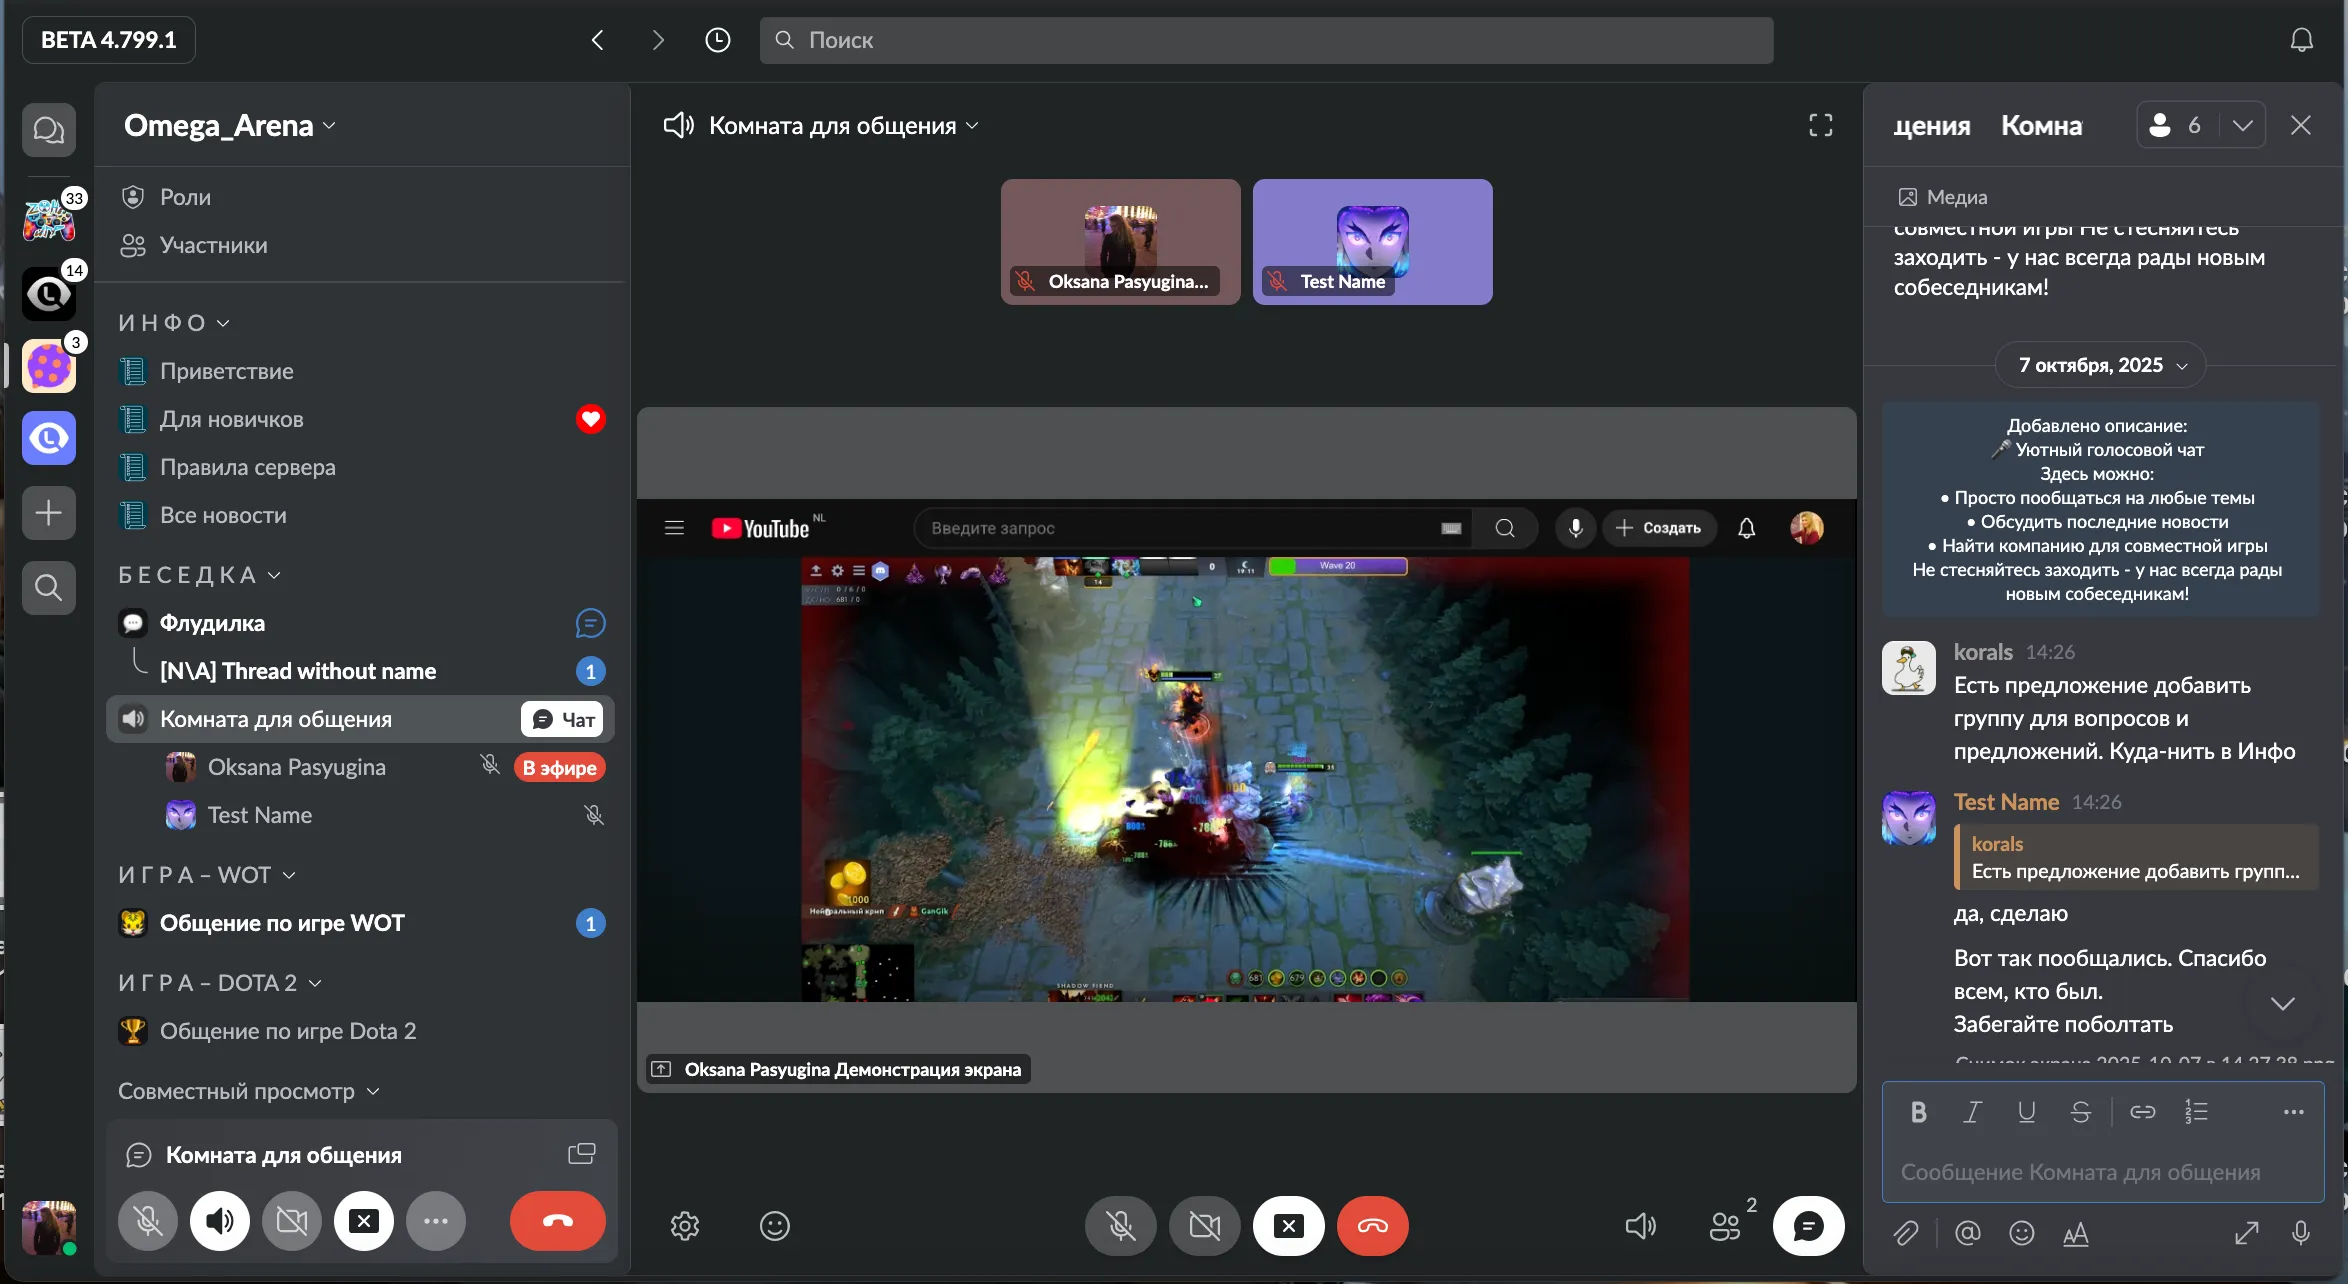Open the history clock icon
Image resolution: width=2348 pixels, height=1284 pixels.
(x=717, y=40)
